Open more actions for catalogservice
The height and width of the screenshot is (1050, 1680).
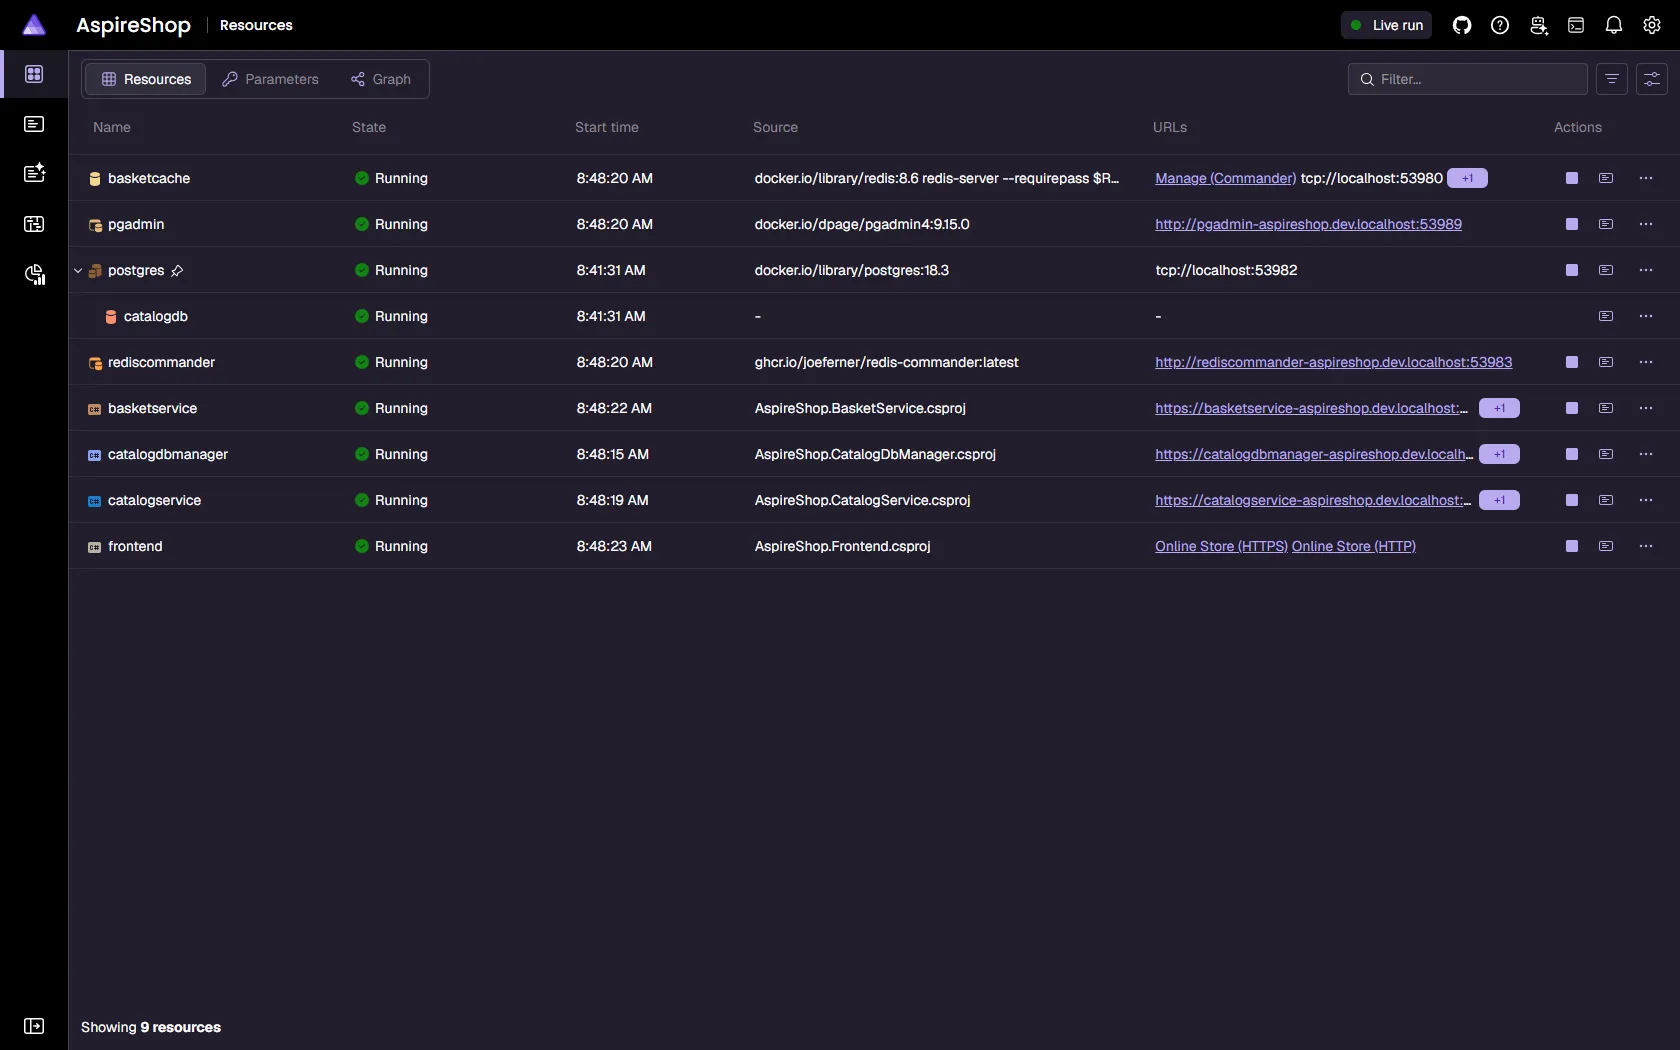(x=1646, y=500)
